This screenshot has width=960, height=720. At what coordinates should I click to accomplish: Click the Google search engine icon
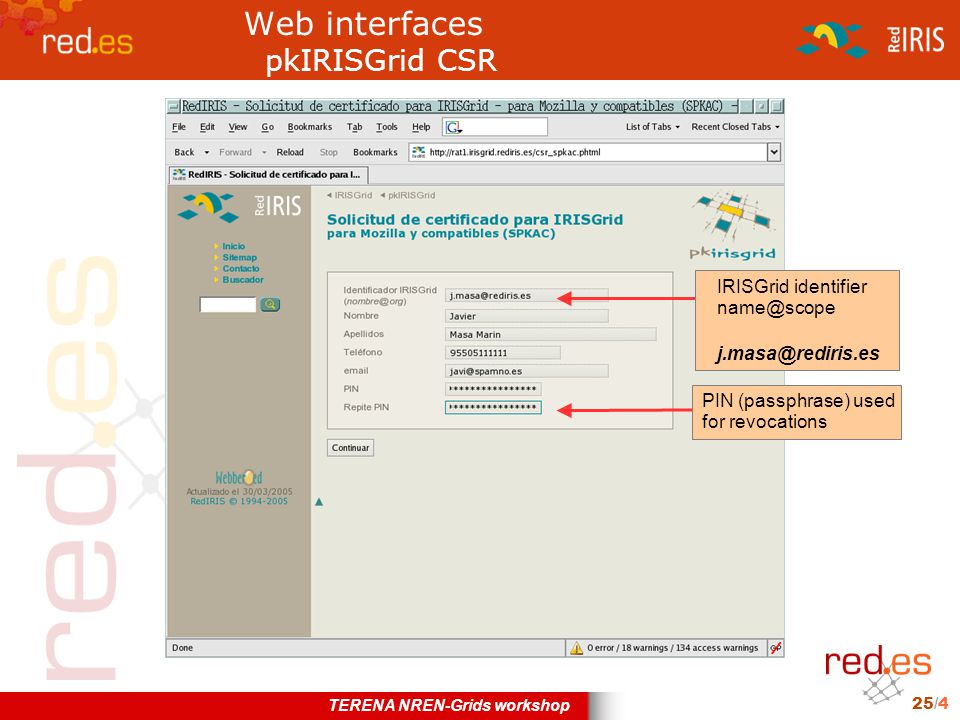pyautogui.click(x=453, y=127)
